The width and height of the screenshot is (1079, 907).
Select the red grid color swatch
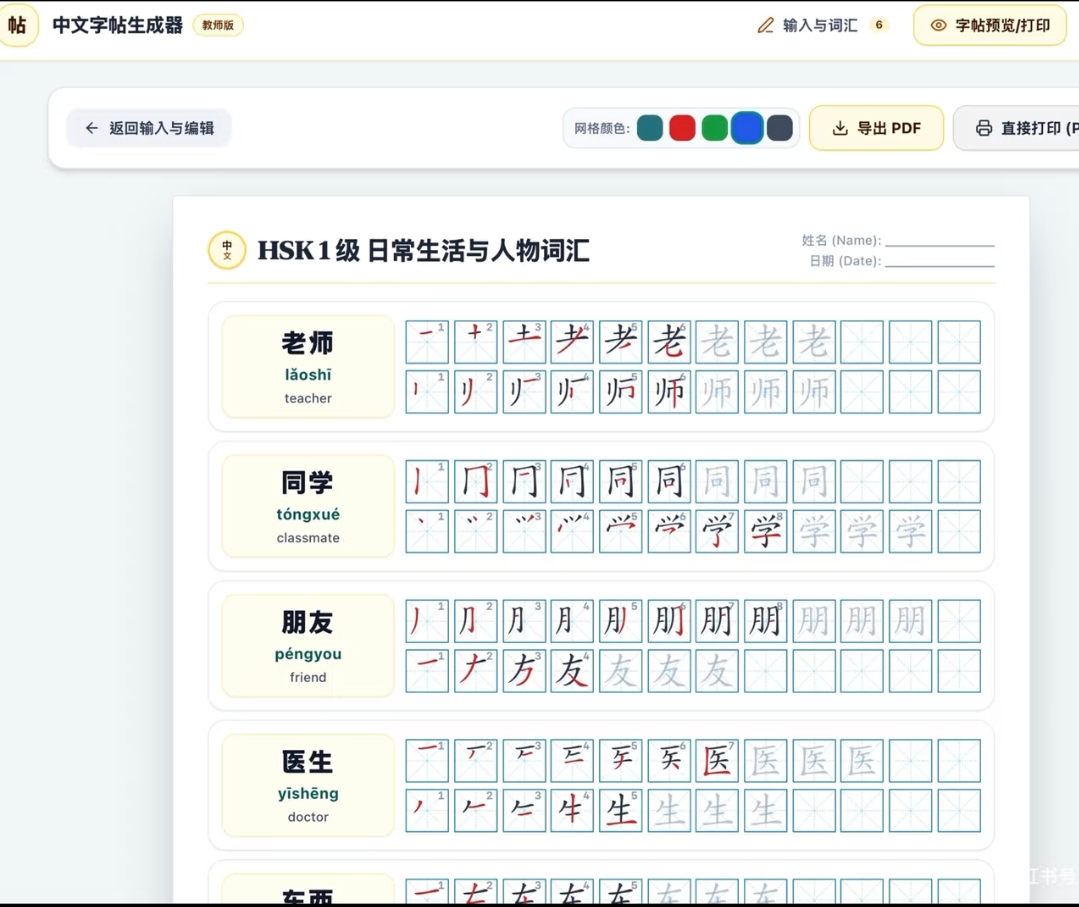coord(682,128)
